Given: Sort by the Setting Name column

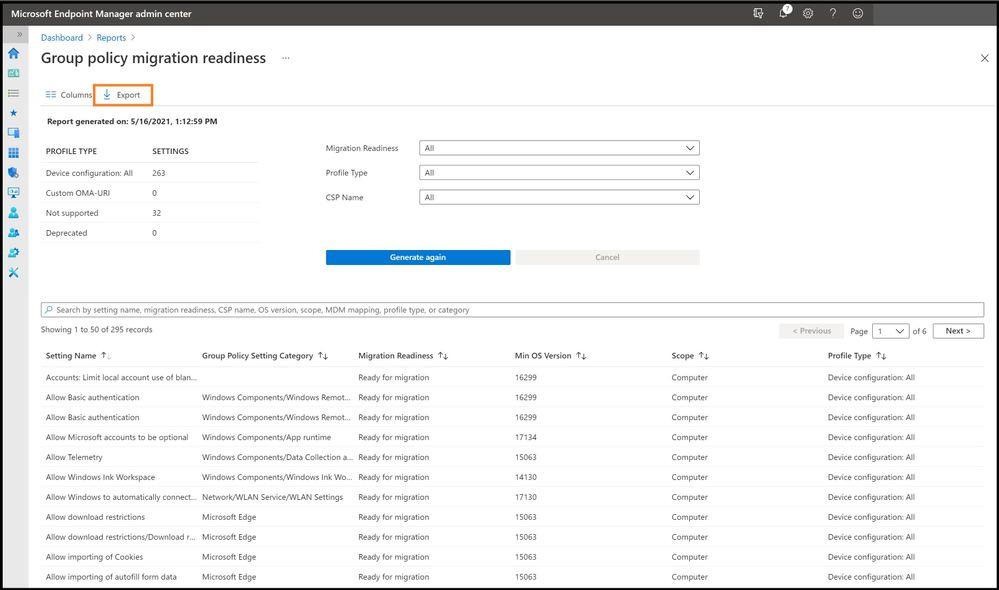Looking at the screenshot, I should (78, 356).
